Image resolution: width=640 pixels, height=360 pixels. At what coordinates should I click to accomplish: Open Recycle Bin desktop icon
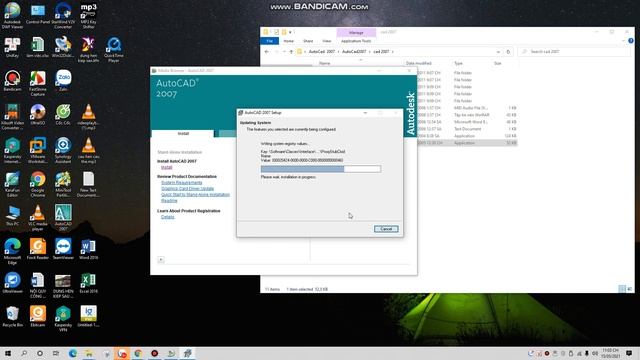pos(12,317)
